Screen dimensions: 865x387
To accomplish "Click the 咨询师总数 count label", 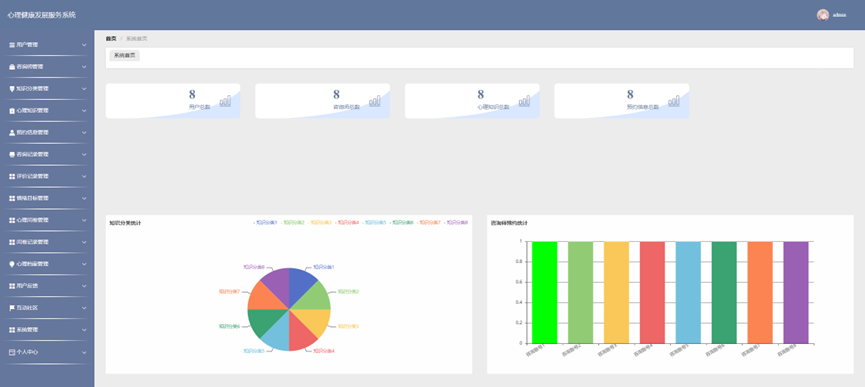I will pyautogui.click(x=346, y=107).
